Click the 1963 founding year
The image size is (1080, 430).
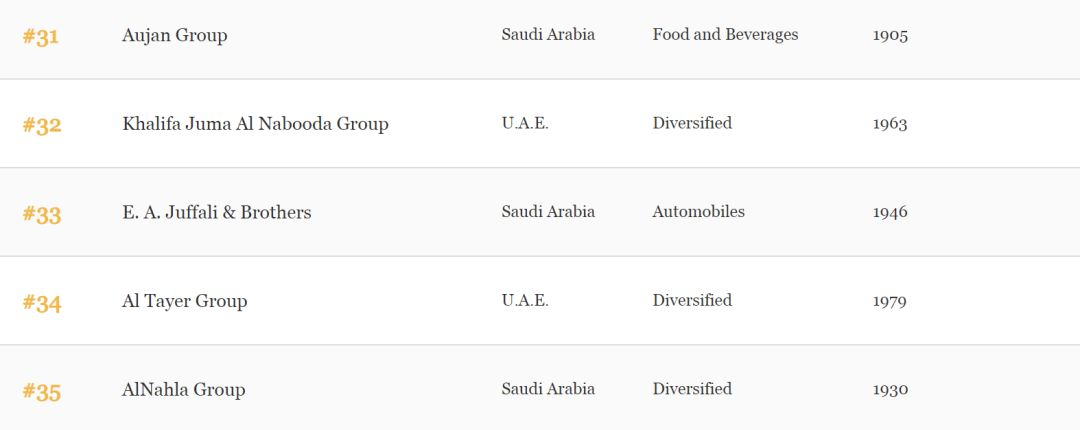[890, 124]
